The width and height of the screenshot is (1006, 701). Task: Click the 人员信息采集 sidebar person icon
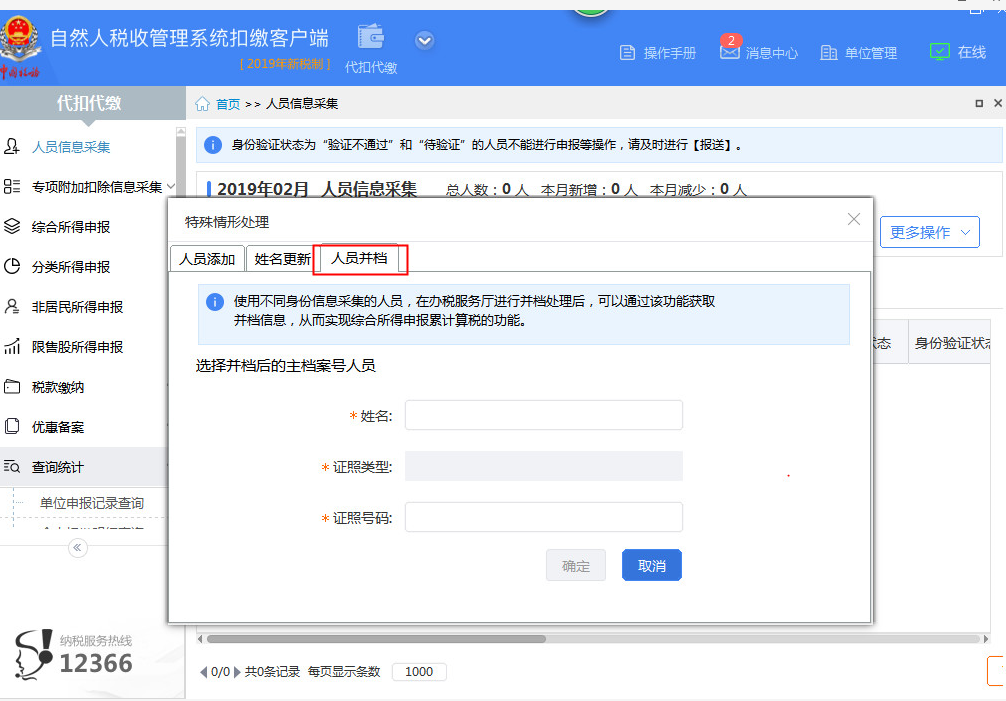12,146
